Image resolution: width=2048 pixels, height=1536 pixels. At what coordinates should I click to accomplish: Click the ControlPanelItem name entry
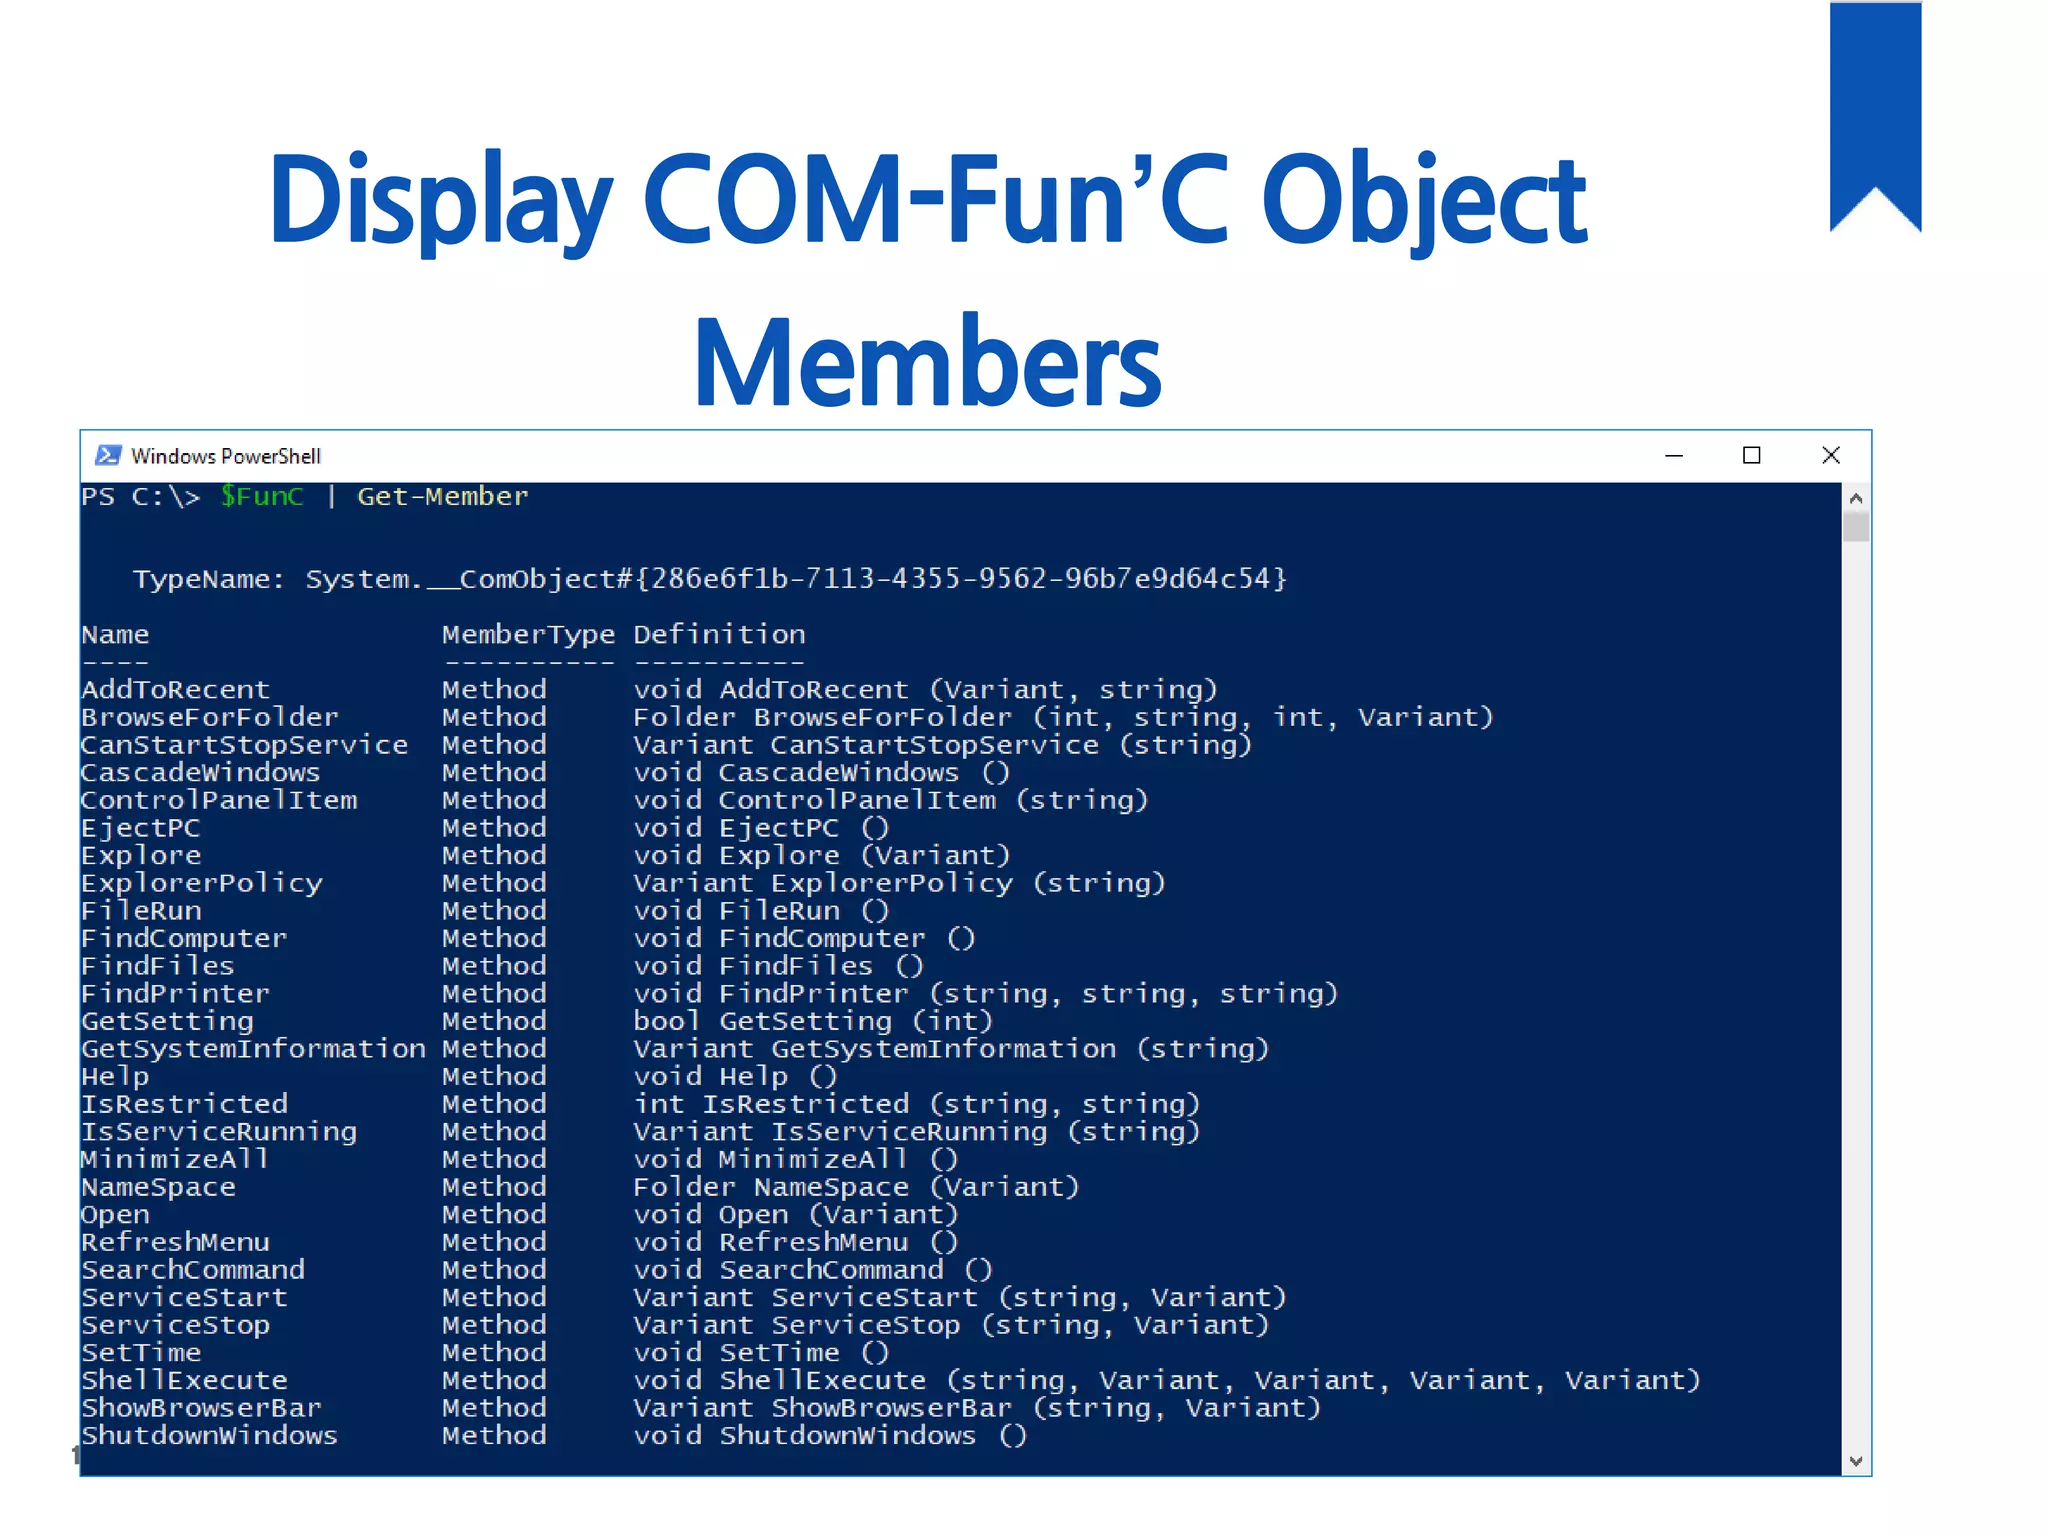tap(219, 800)
